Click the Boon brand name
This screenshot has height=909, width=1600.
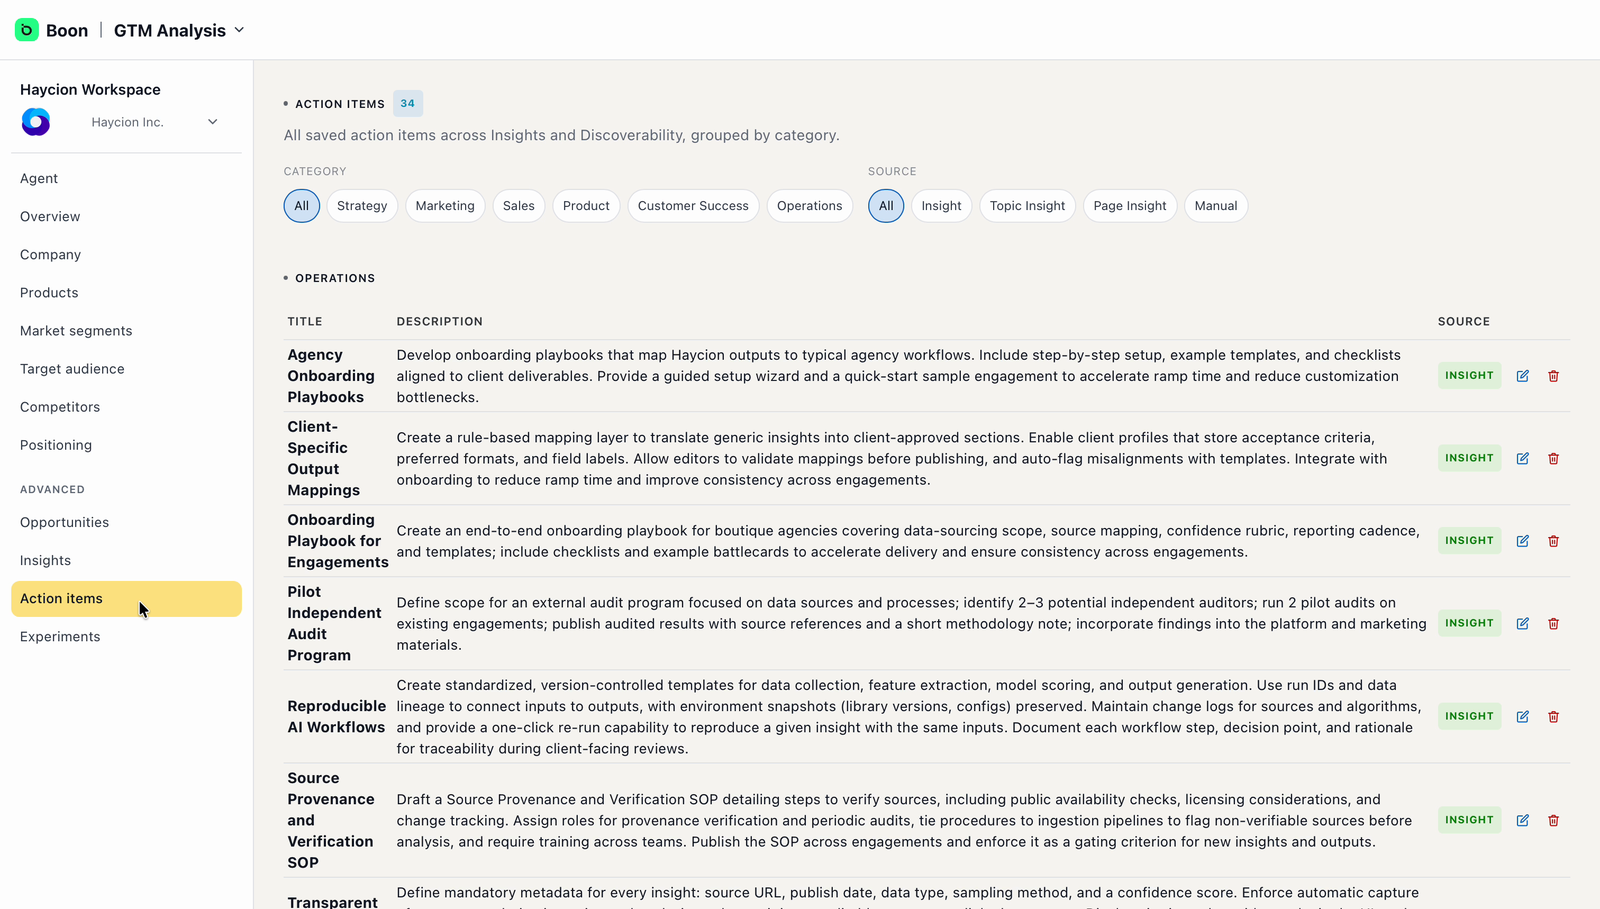click(67, 30)
